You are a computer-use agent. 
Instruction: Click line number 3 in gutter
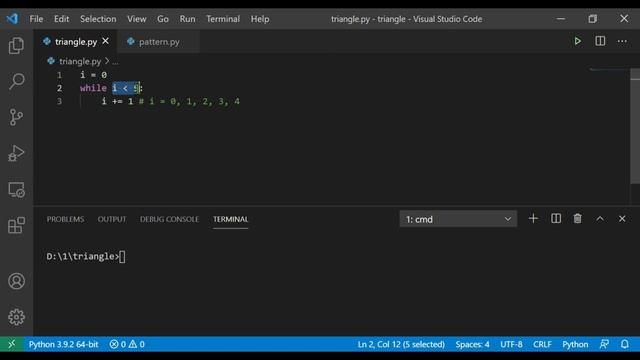click(60, 101)
